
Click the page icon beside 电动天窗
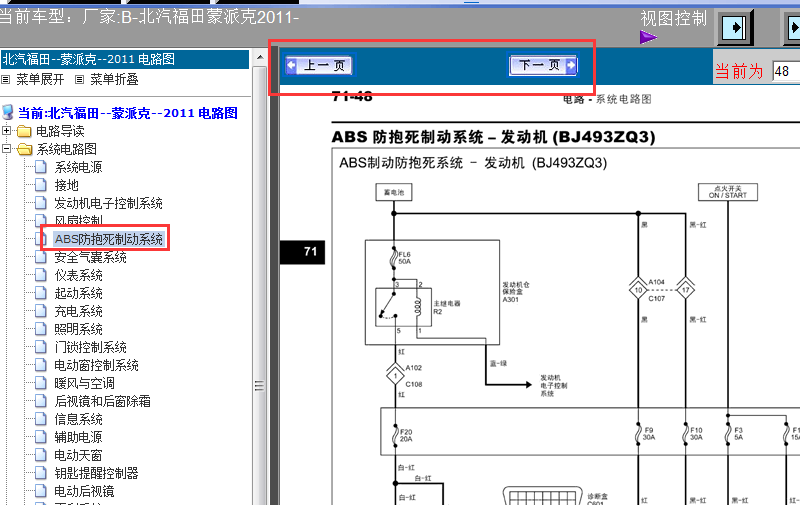coord(40,454)
